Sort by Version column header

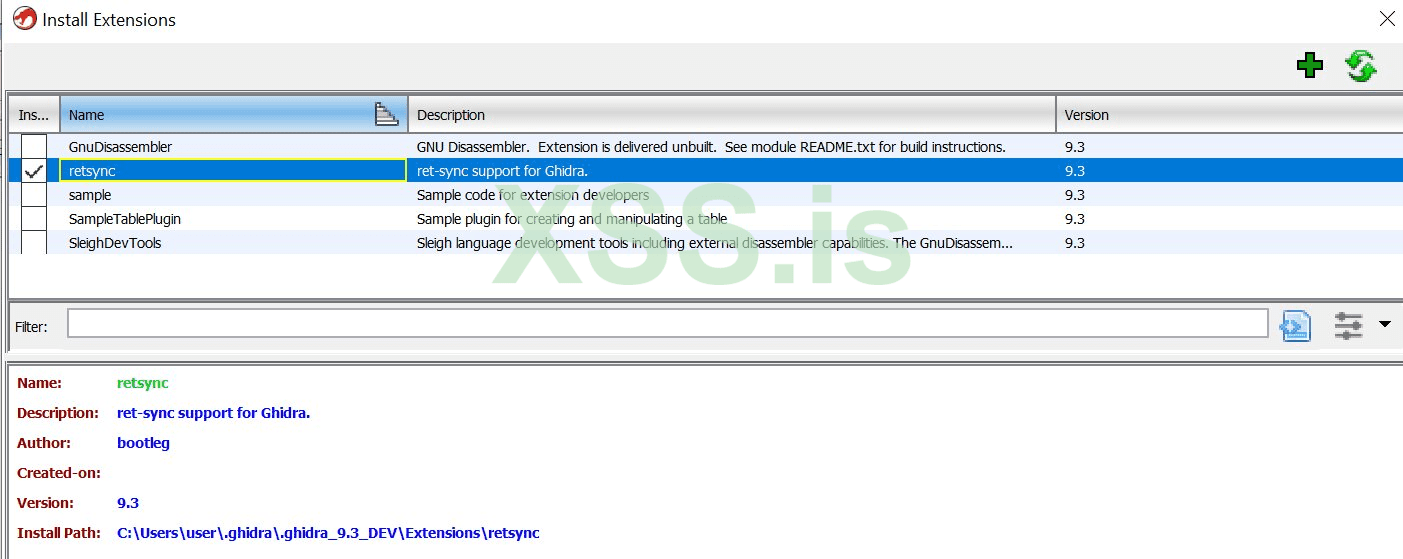pyautogui.click(x=1229, y=115)
